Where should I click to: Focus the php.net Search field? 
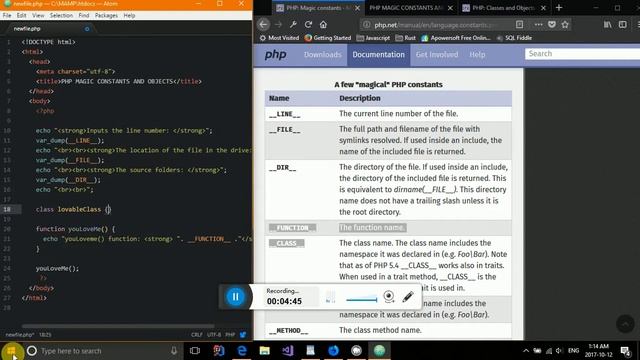tap(582, 53)
